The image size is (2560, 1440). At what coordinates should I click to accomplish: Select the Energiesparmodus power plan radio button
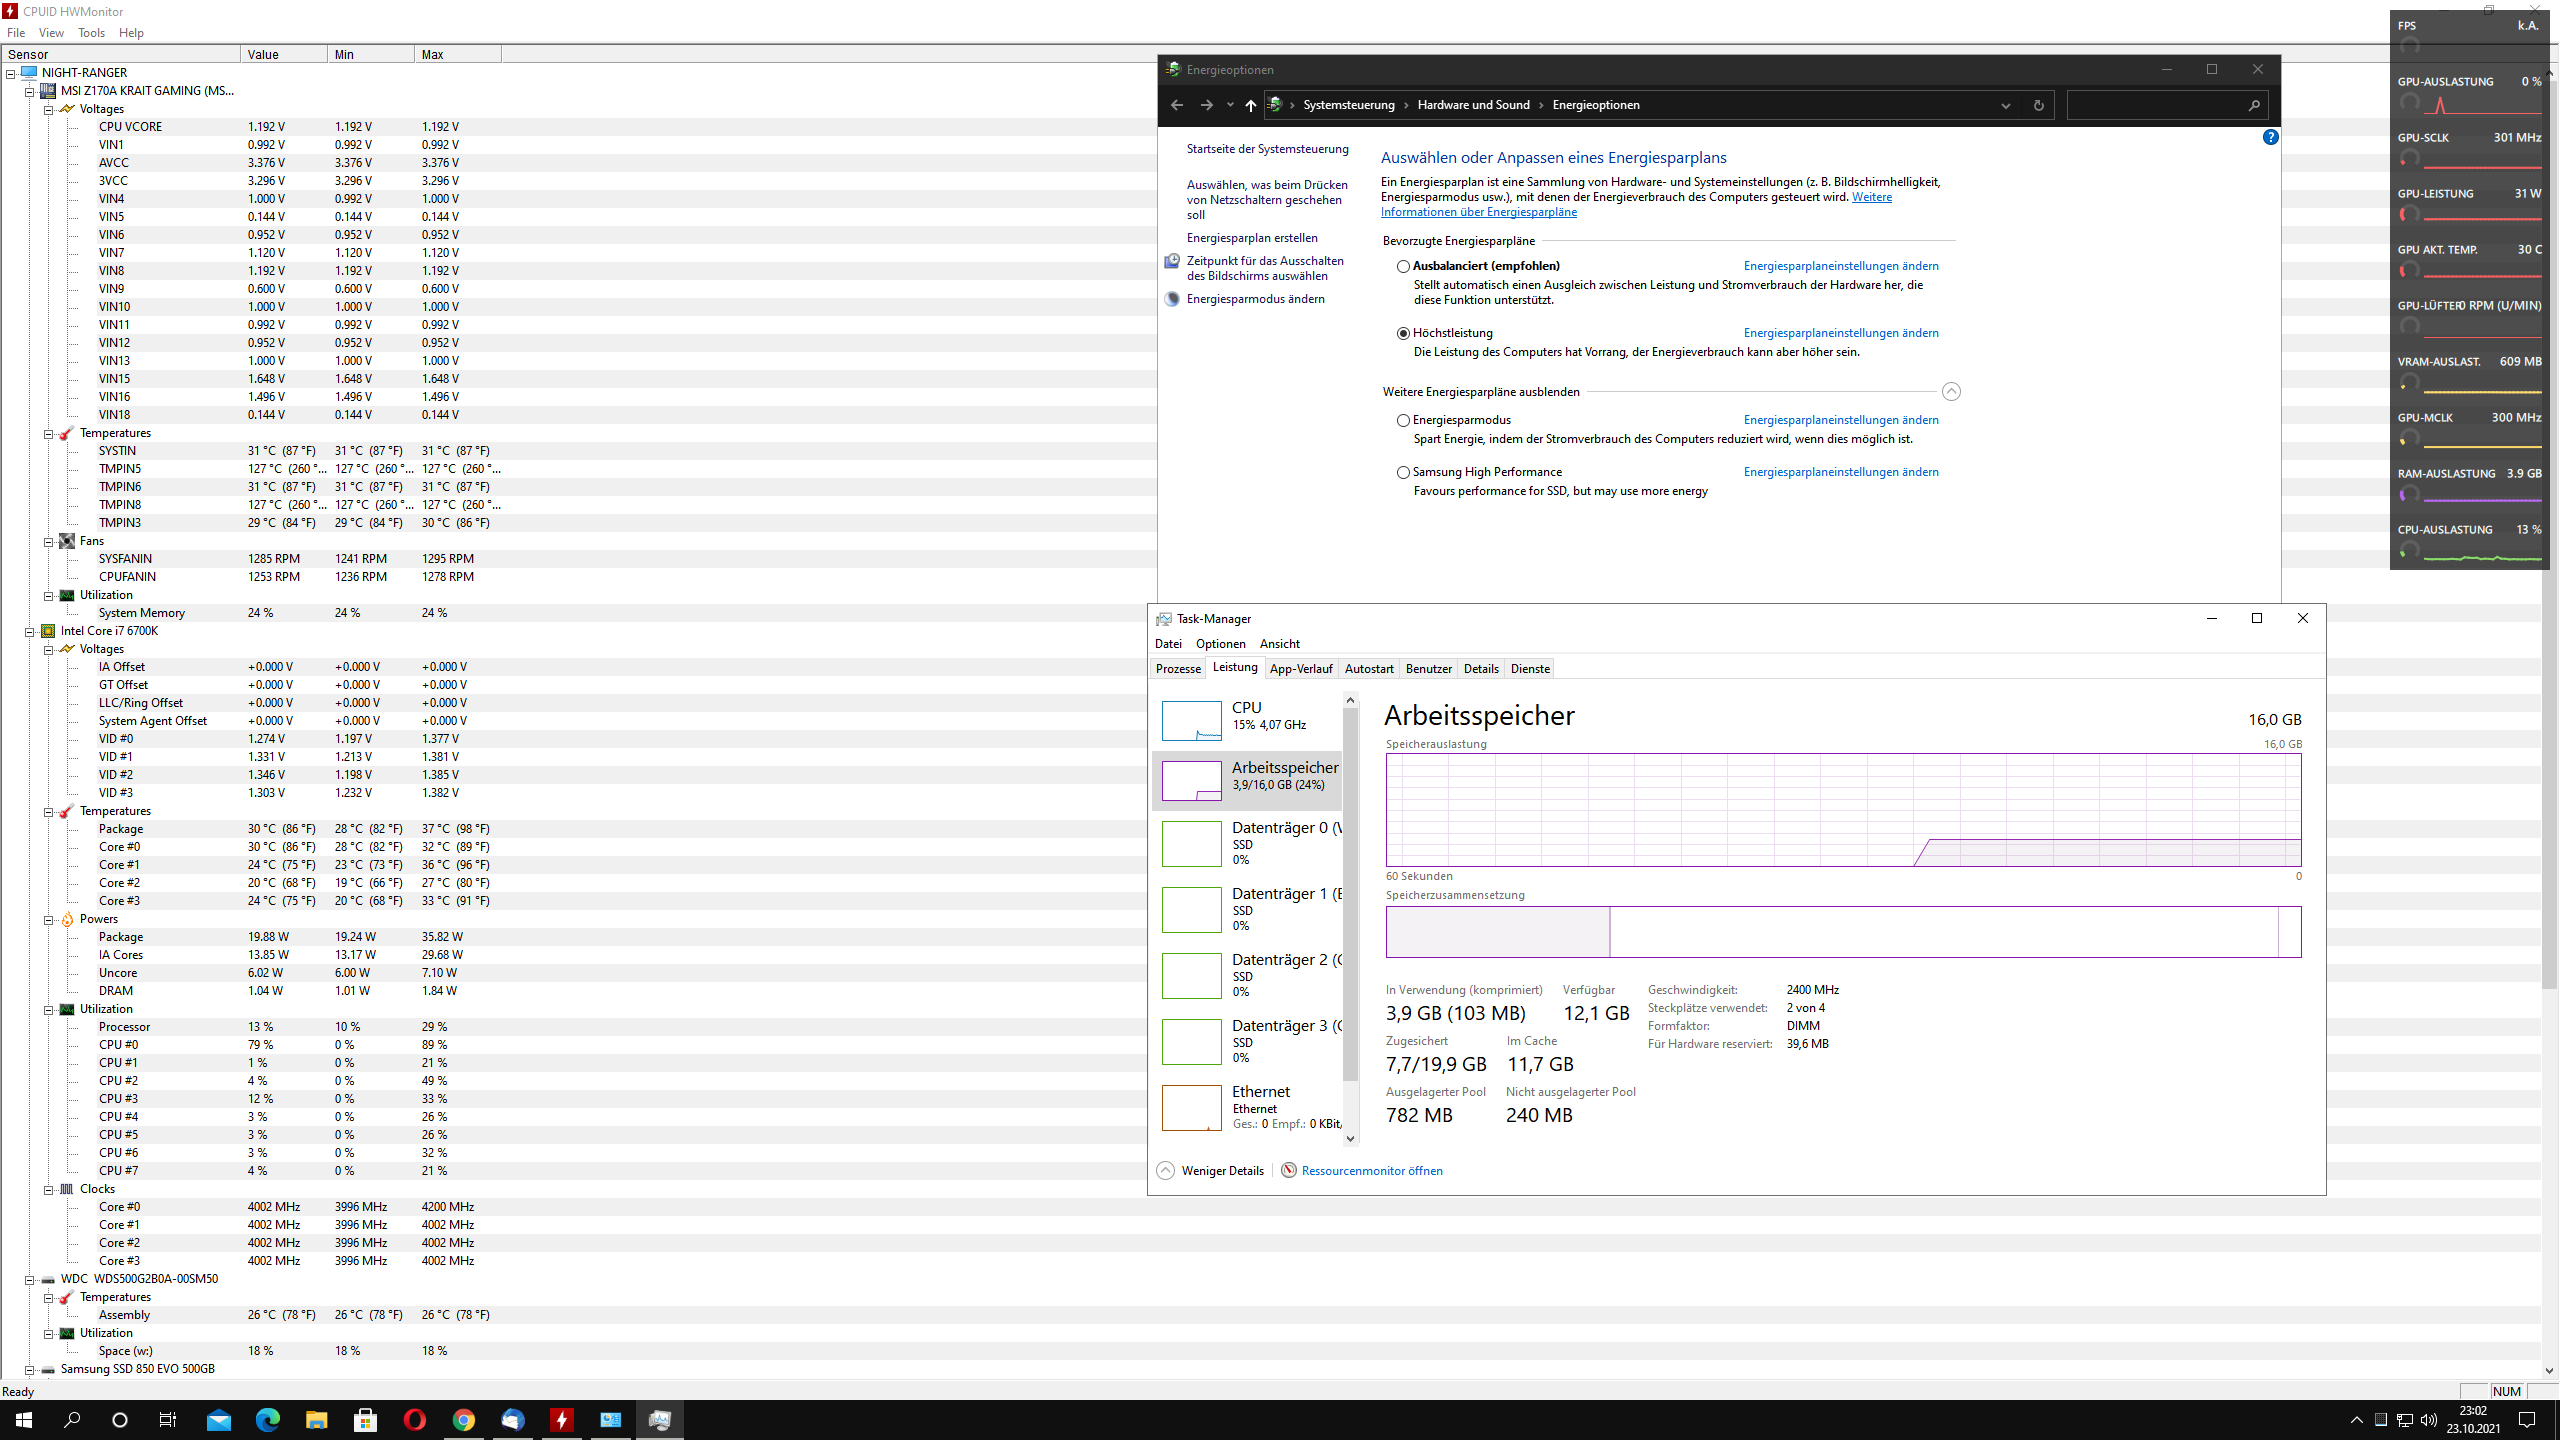pos(1403,421)
